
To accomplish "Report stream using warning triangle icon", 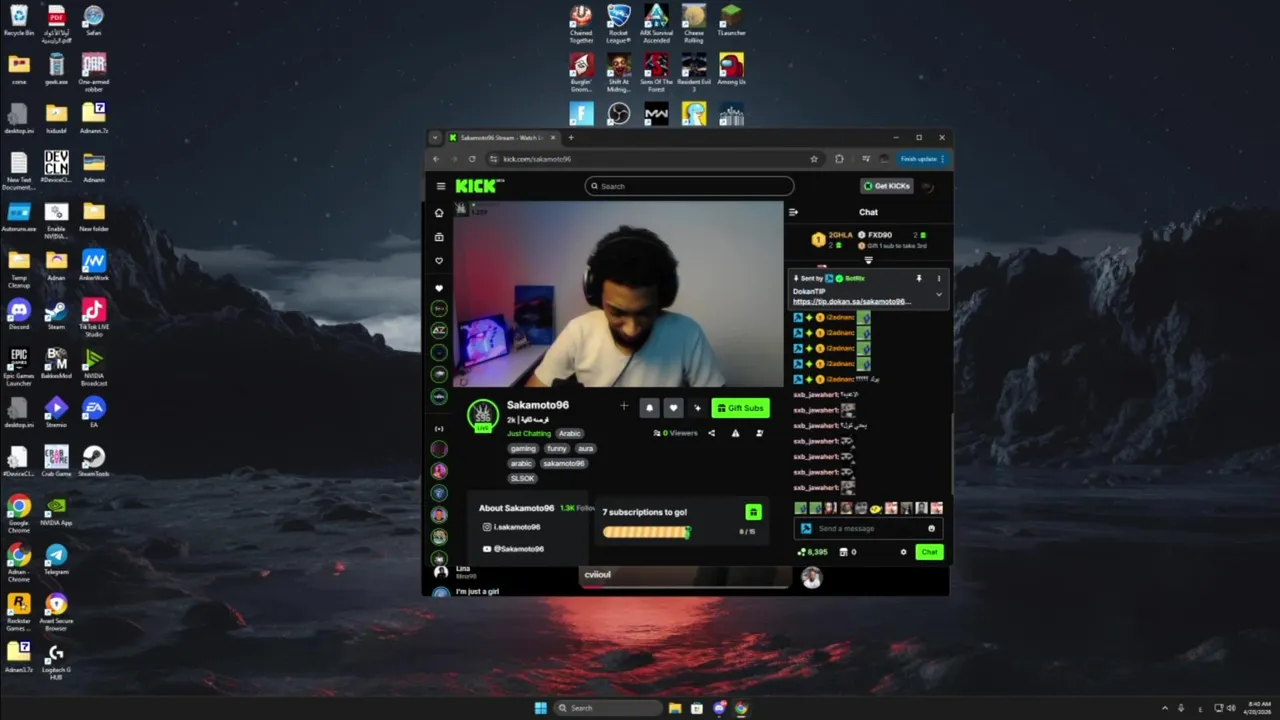I will coord(735,433).
